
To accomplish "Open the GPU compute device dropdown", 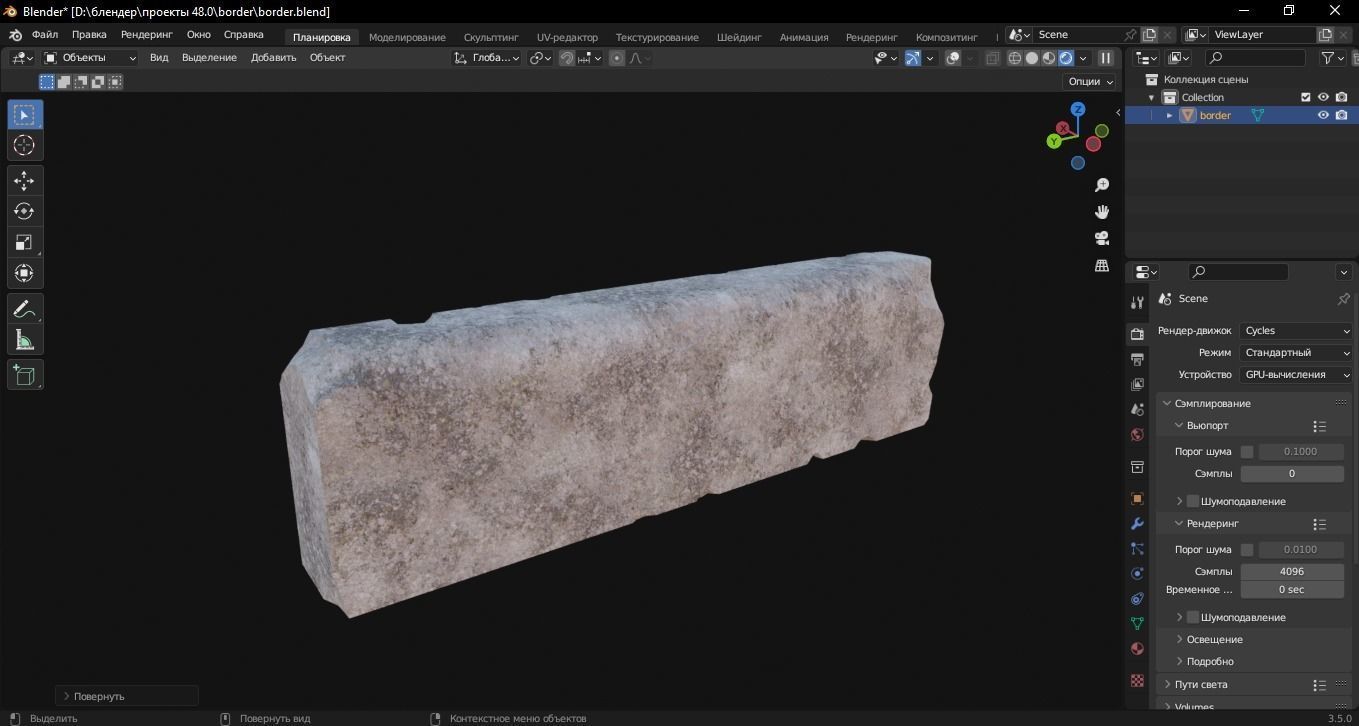I will tap(1296, 375).
